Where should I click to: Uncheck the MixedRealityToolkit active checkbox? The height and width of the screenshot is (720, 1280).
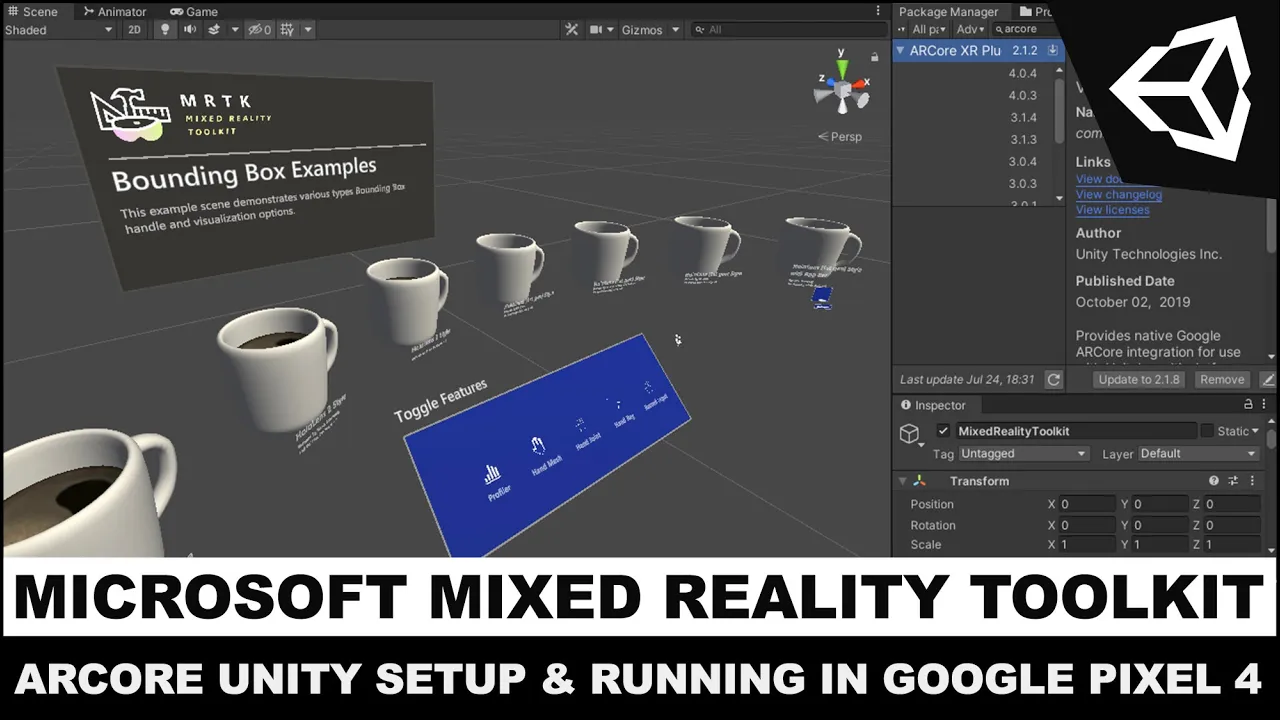(943, 431)
